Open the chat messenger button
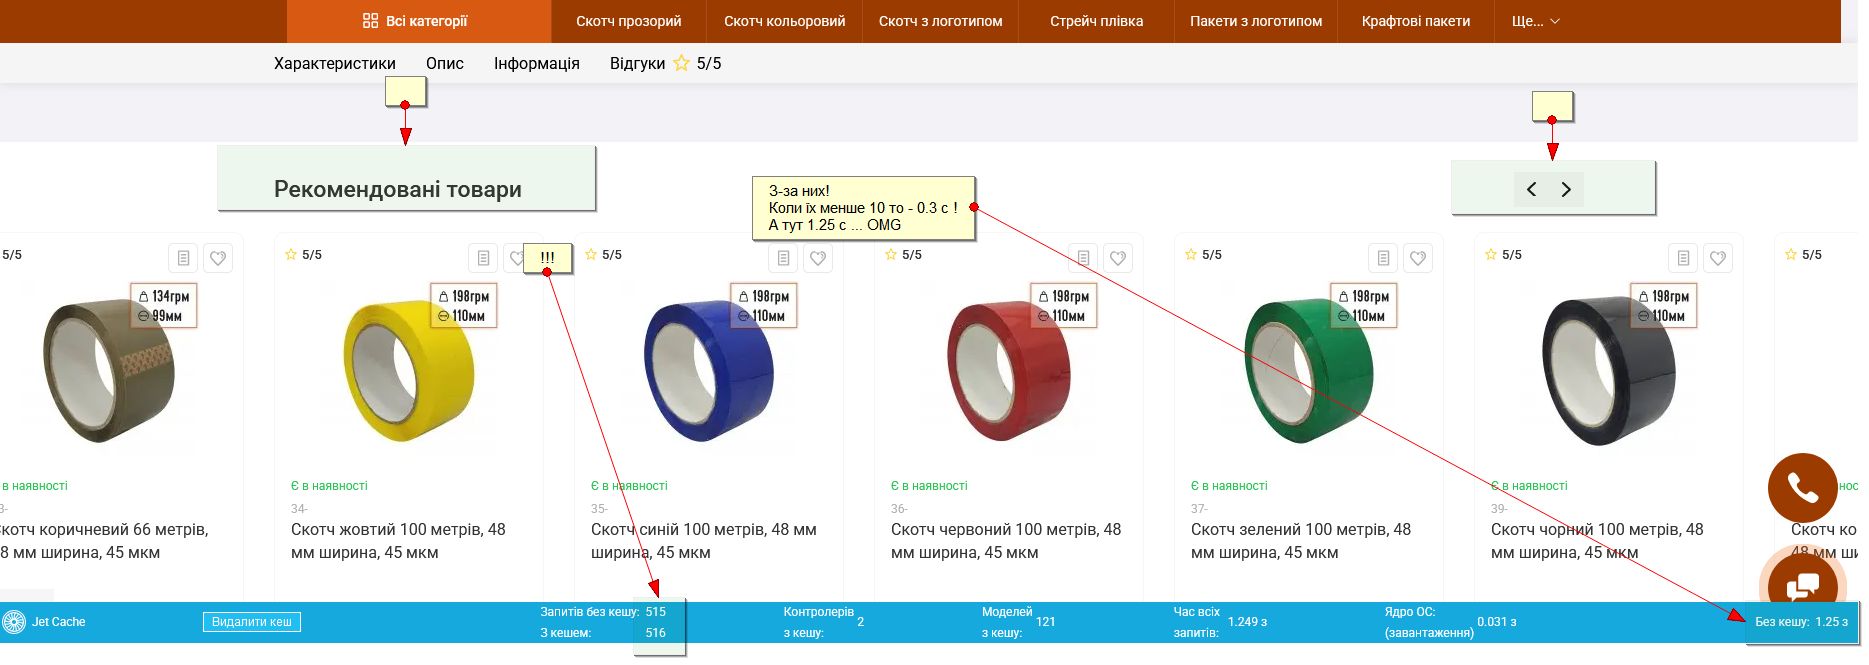This screenshot has height=665, width=1869. coord(1803,584)
